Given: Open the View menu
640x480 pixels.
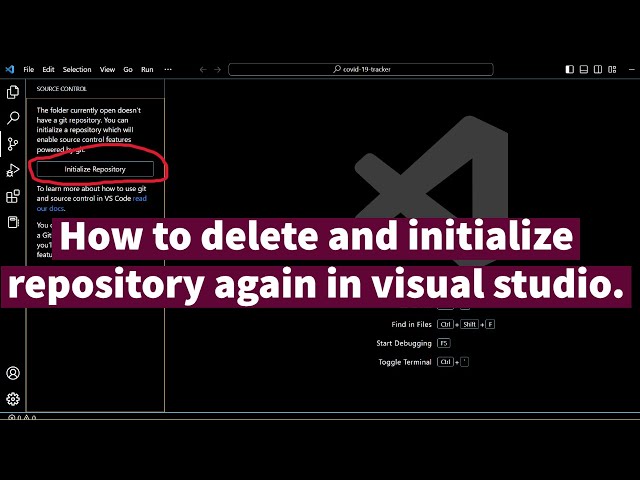Looking at the screenshot, I should pos(107,69).
